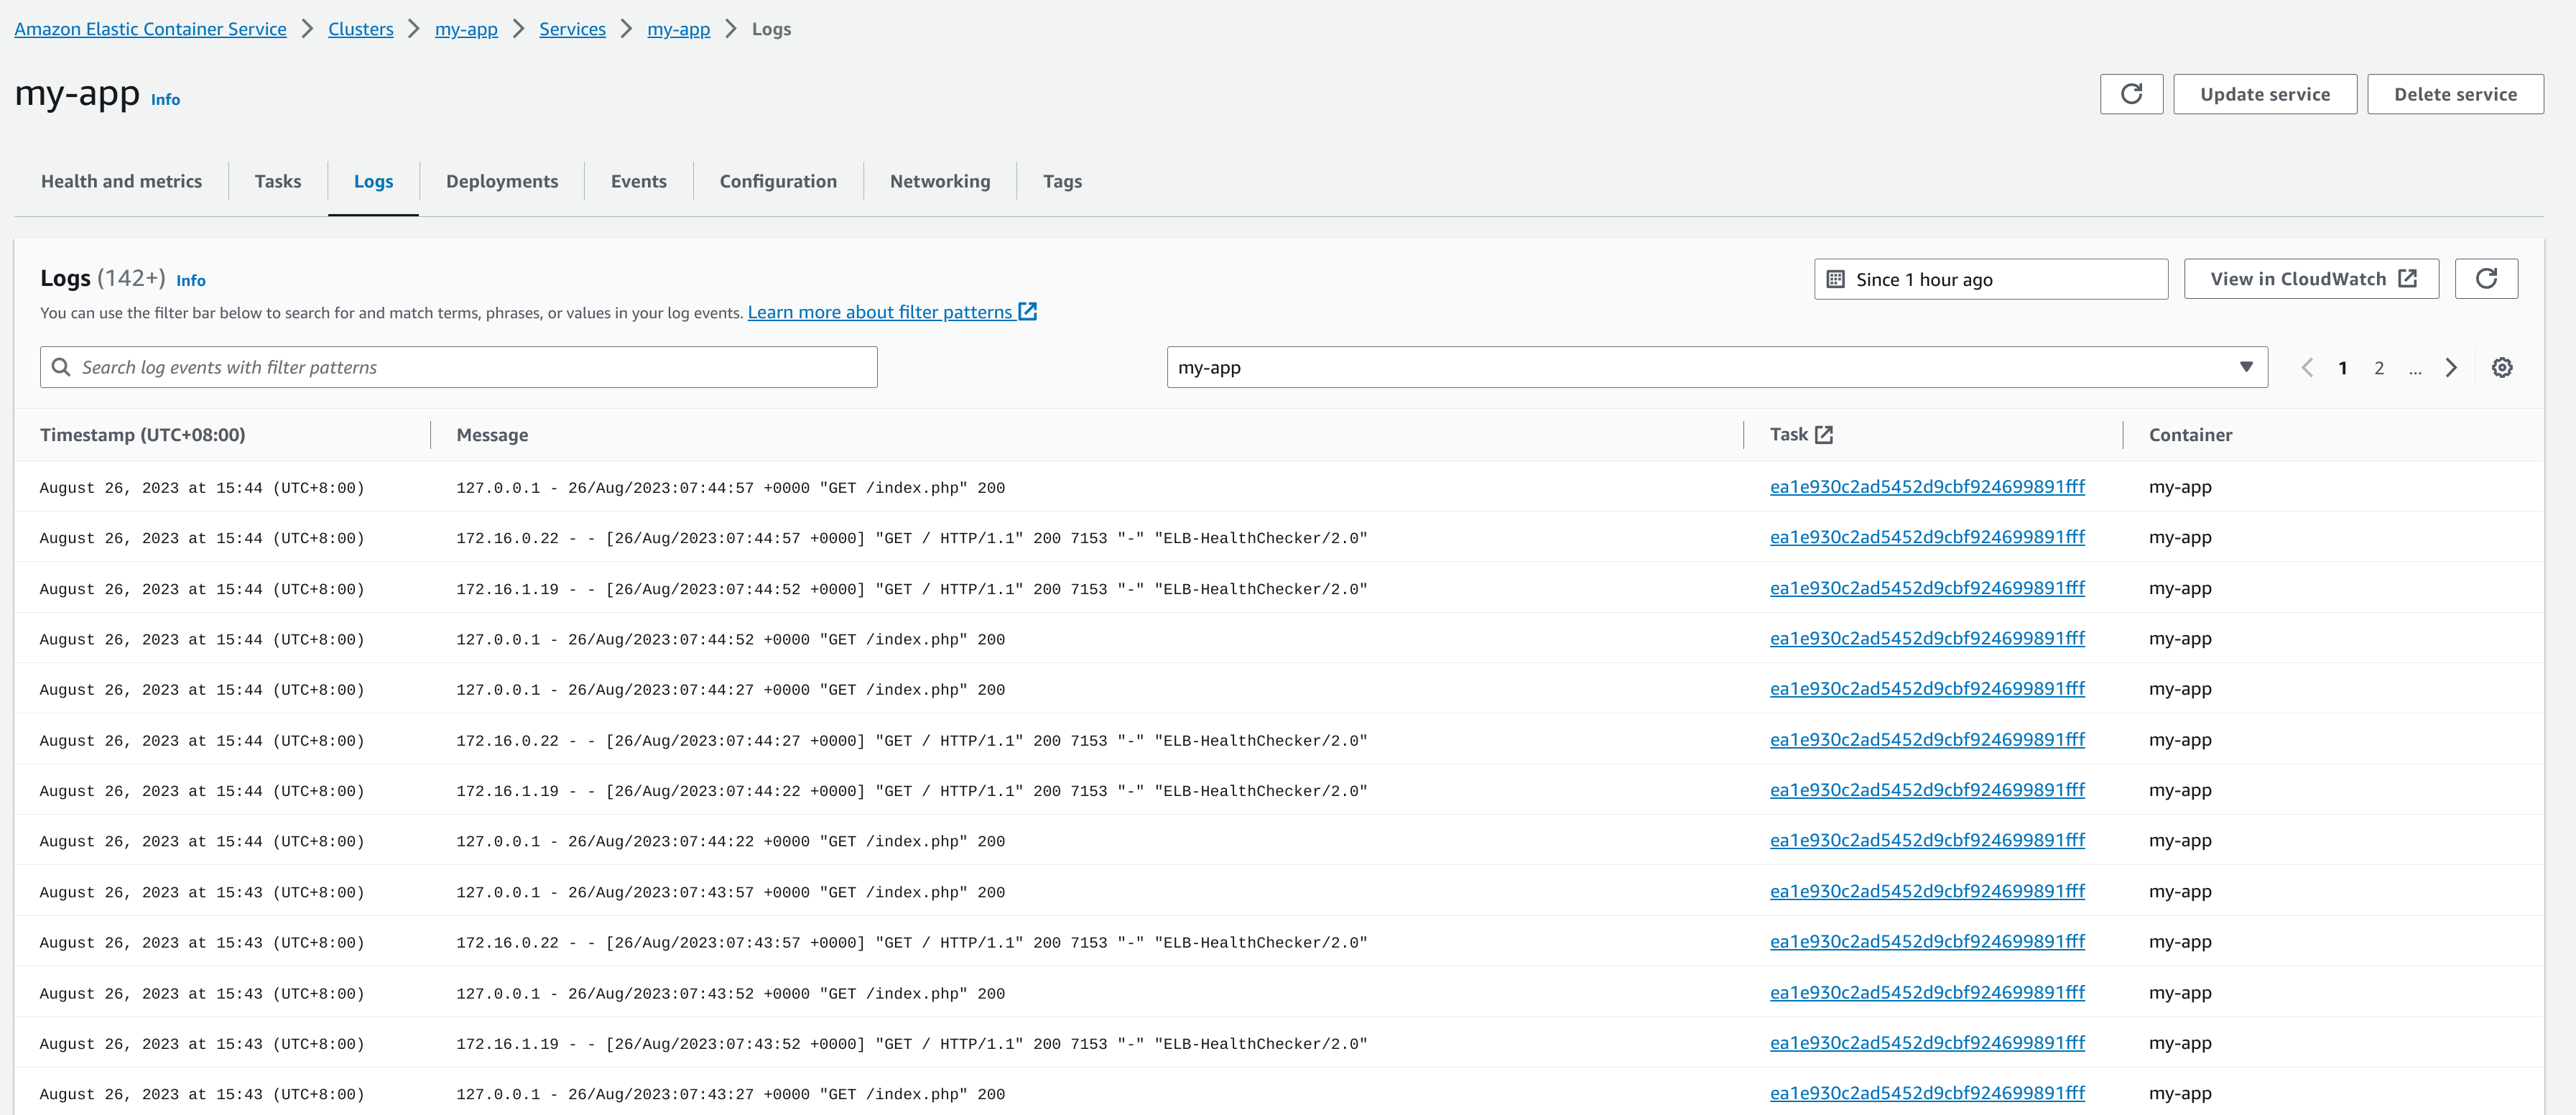Switch to Health and metrics tab
Viewport: 2576px width, 1115px height.
click(121, 181)
